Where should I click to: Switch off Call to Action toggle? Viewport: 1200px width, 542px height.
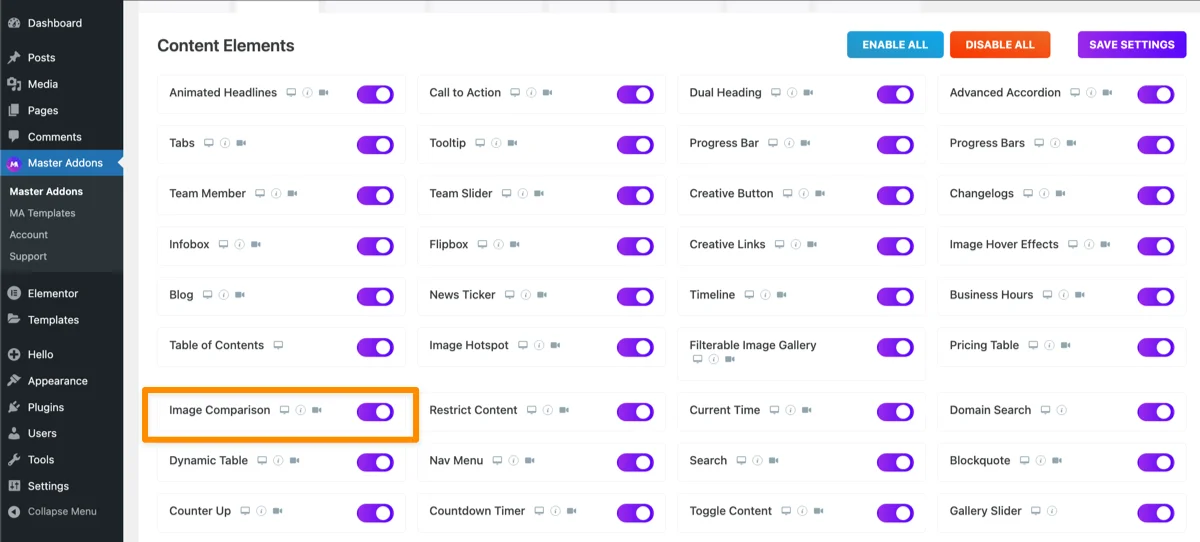pos(635,94)
